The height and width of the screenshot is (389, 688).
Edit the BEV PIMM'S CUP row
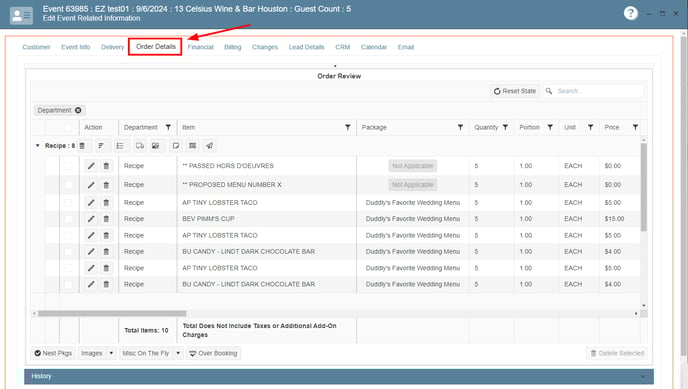coord(91,219)
